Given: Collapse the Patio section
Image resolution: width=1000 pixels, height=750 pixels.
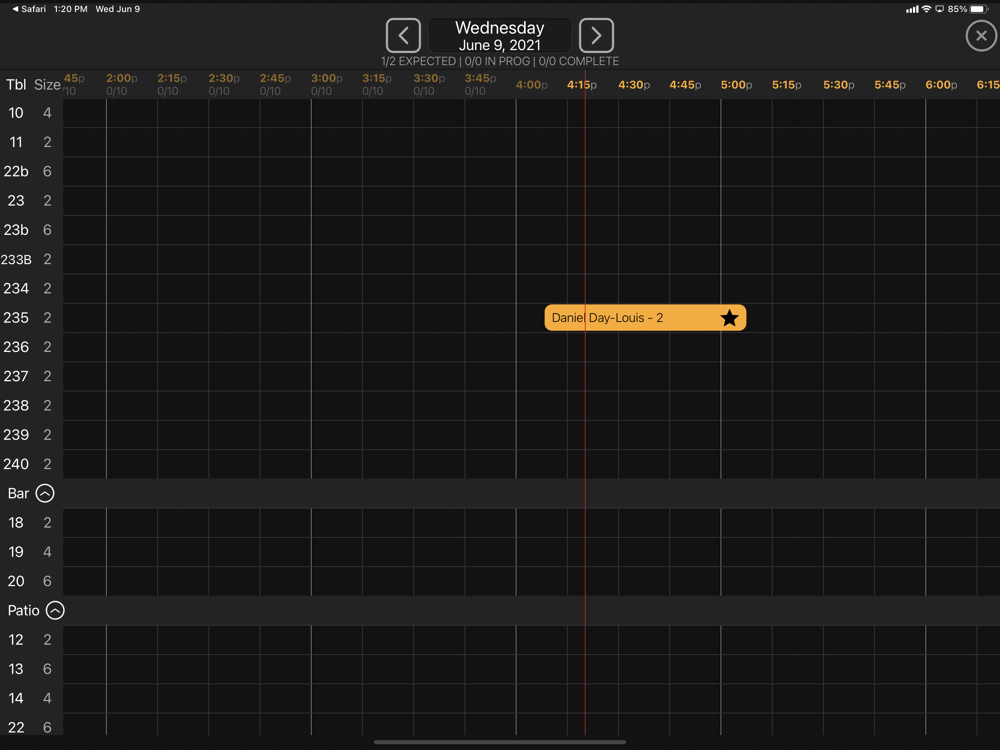Looking at the screenshot, I should 55,610.
